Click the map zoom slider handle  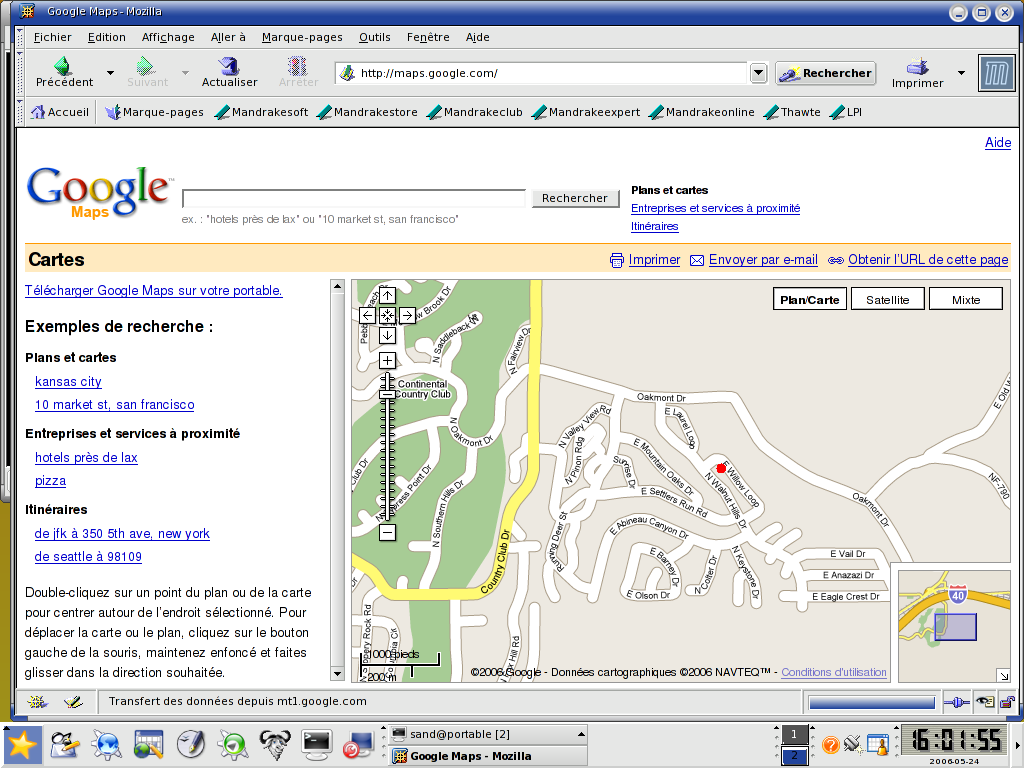click(x=387, y=394)
